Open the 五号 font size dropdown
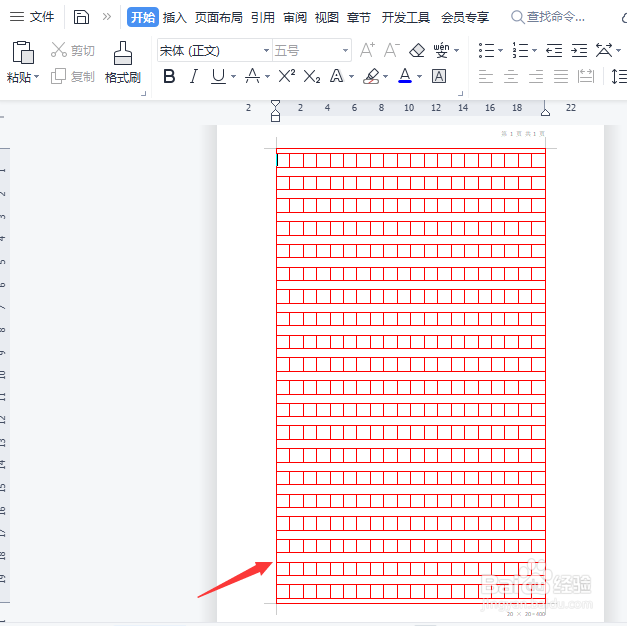This screenshot has height=626, width=627. [x=345, y=50]
